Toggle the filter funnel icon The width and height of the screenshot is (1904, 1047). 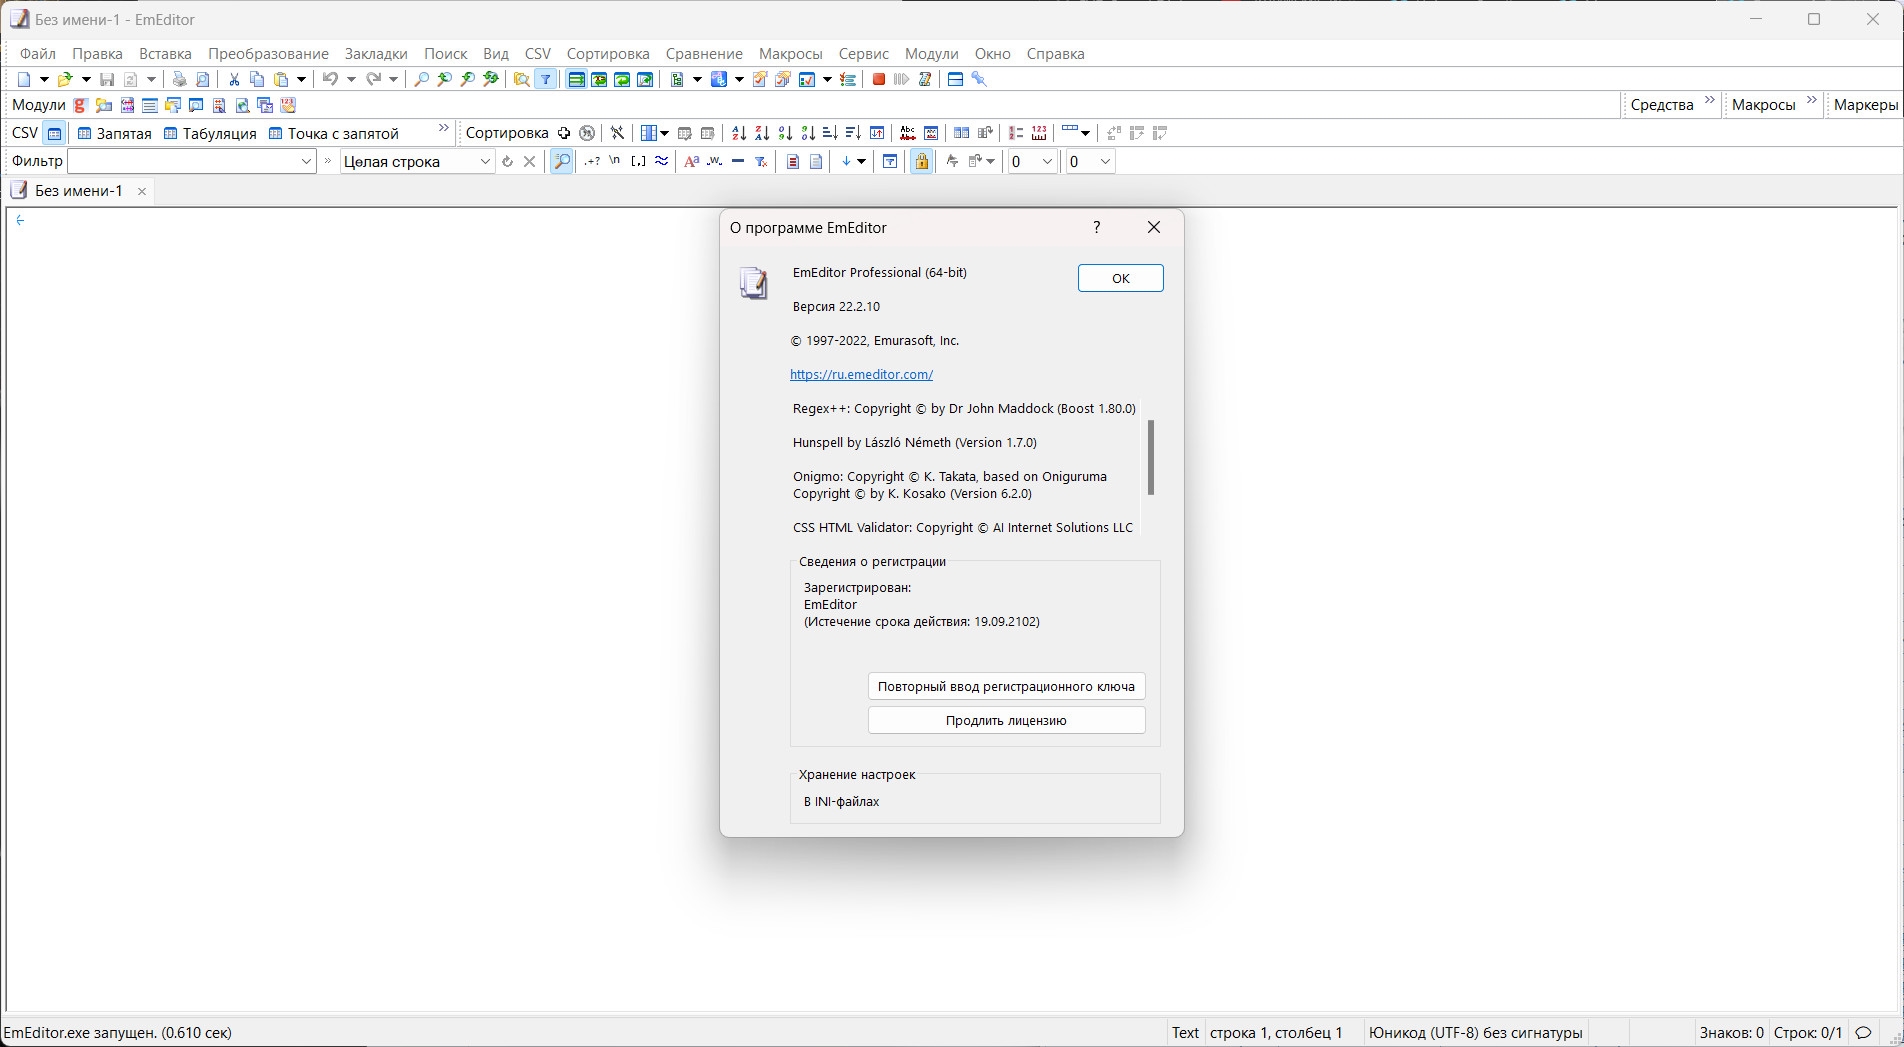coord(546,79)
